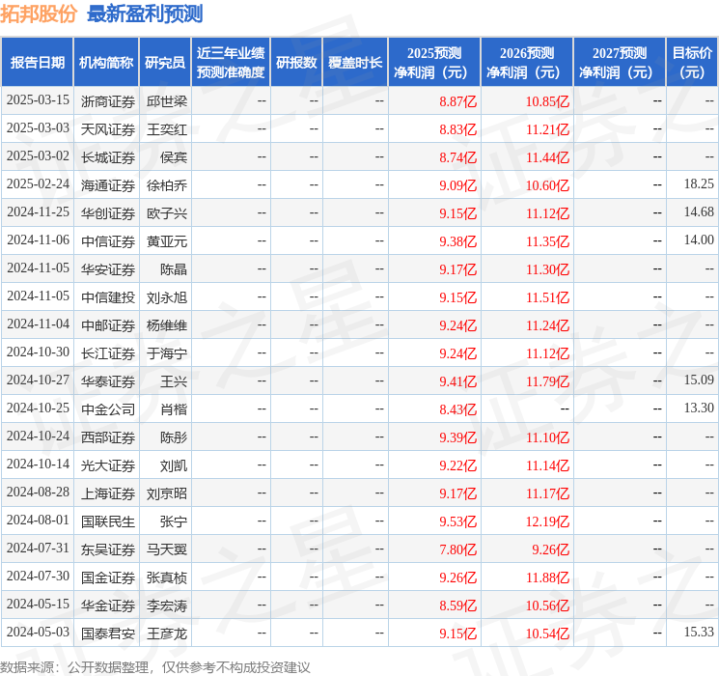The height and width of the screenshot is (676, 719).
Task: Click date cell 2025-03-02
Action: tap(38, 156)
